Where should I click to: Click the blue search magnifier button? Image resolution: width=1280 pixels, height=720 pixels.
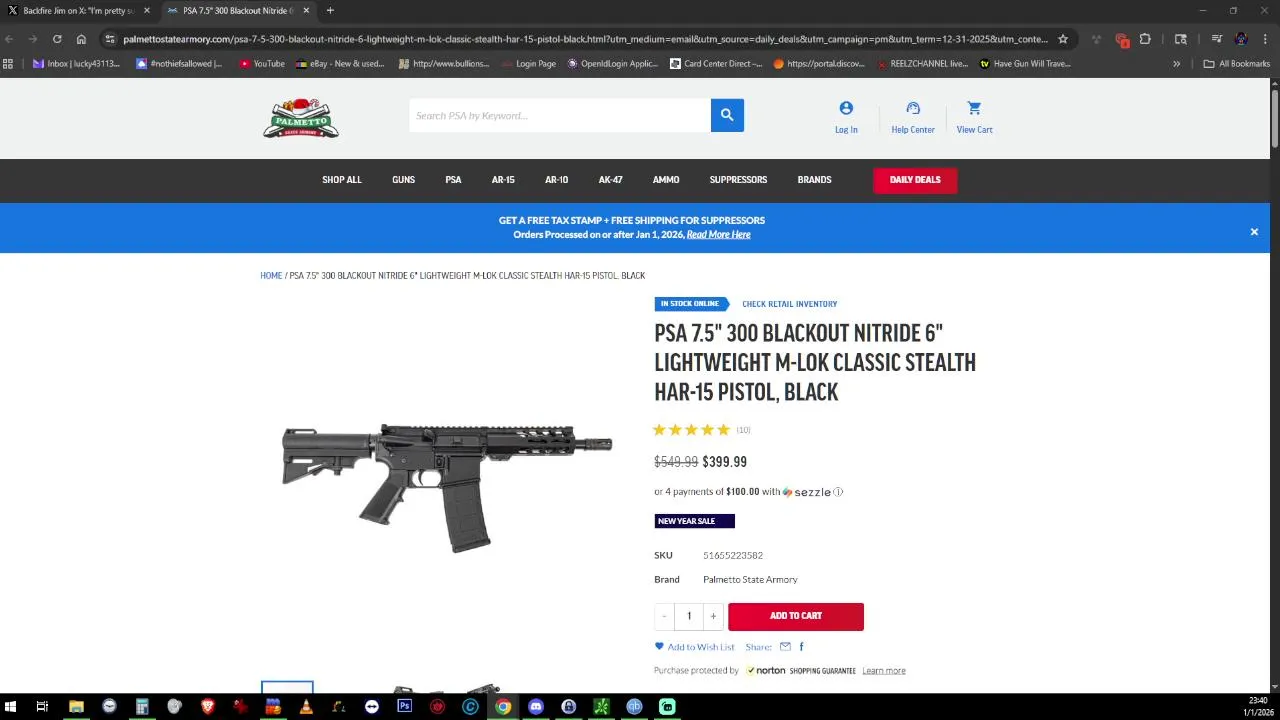[x=727, y=115]
